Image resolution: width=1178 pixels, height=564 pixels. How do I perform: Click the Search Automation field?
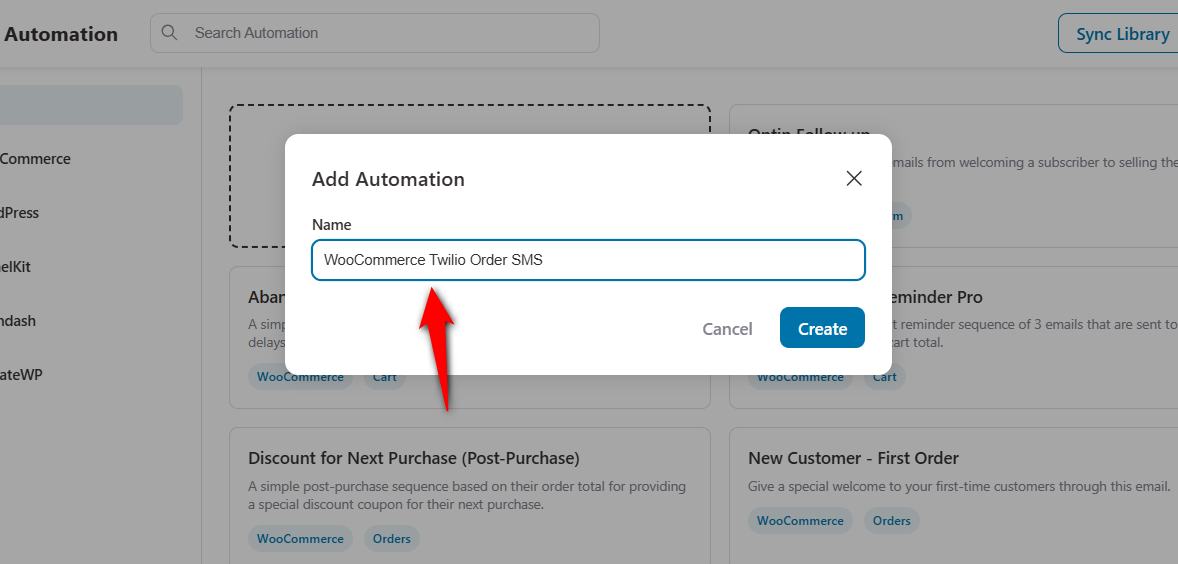coord(375,33)
